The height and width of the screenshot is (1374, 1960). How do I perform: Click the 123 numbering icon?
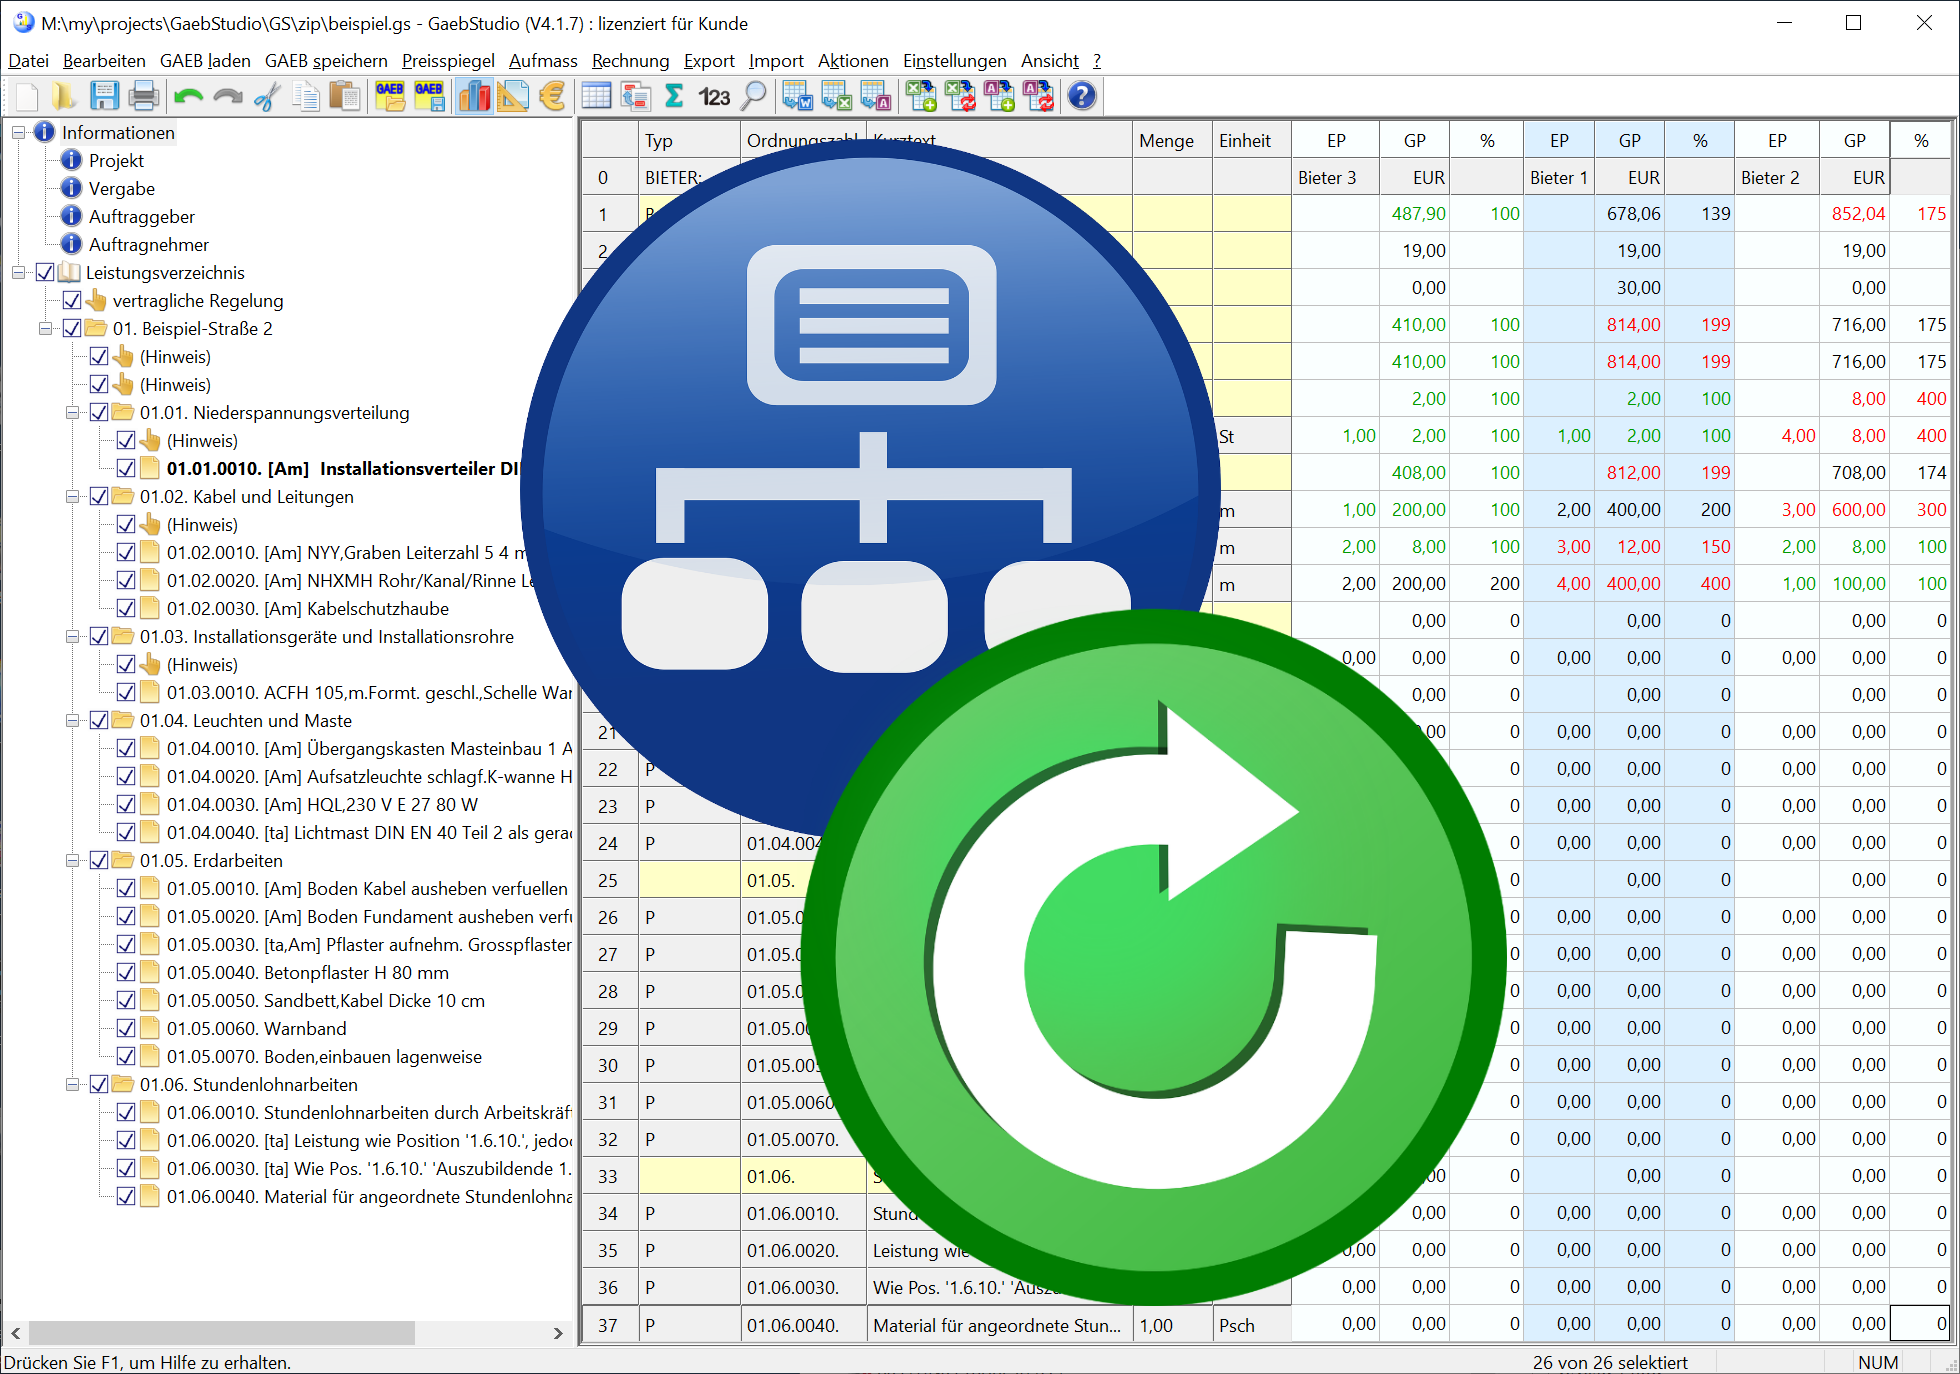pos(714,97)
